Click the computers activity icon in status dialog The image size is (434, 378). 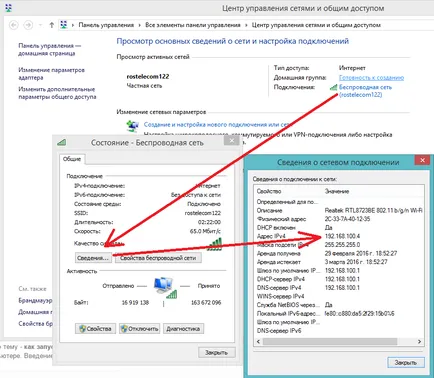click(165, 288)
